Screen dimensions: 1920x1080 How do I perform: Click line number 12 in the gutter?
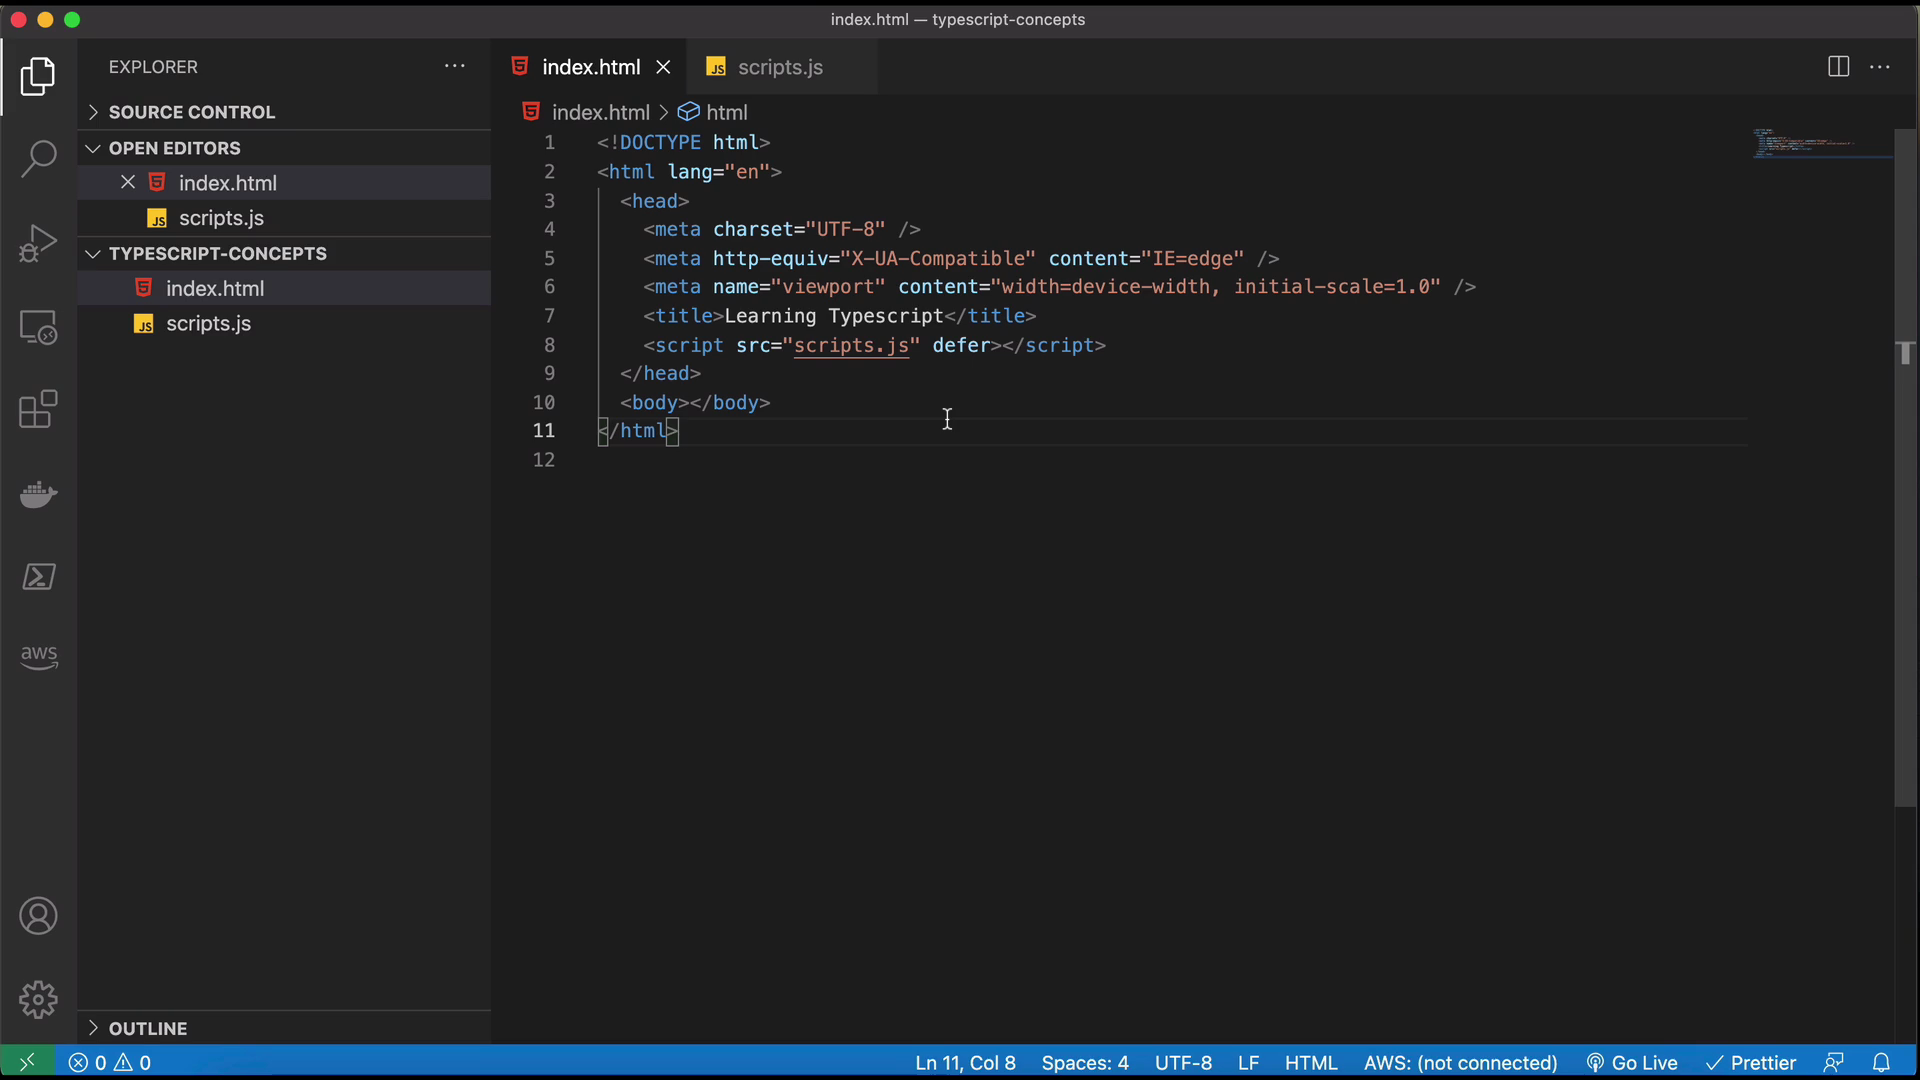[543, 460]
